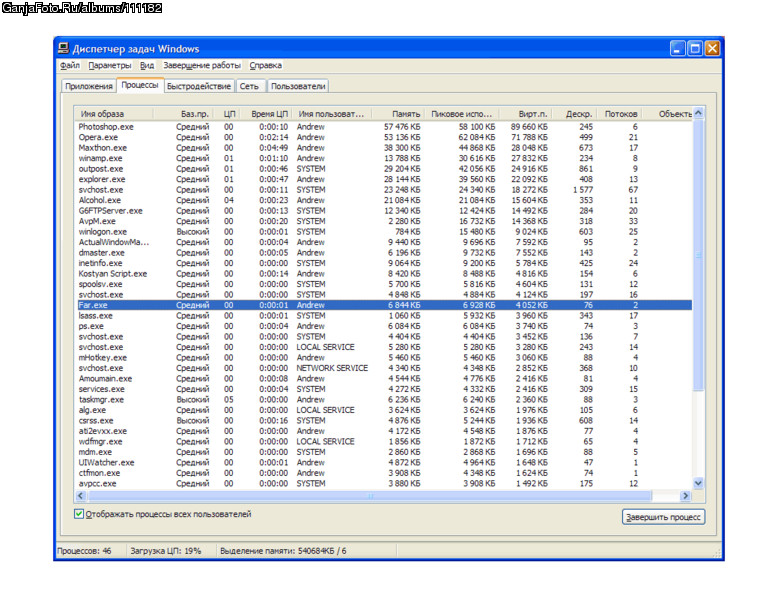
Task: Select the Photoshop.exe process row
Action: (384, 127)
